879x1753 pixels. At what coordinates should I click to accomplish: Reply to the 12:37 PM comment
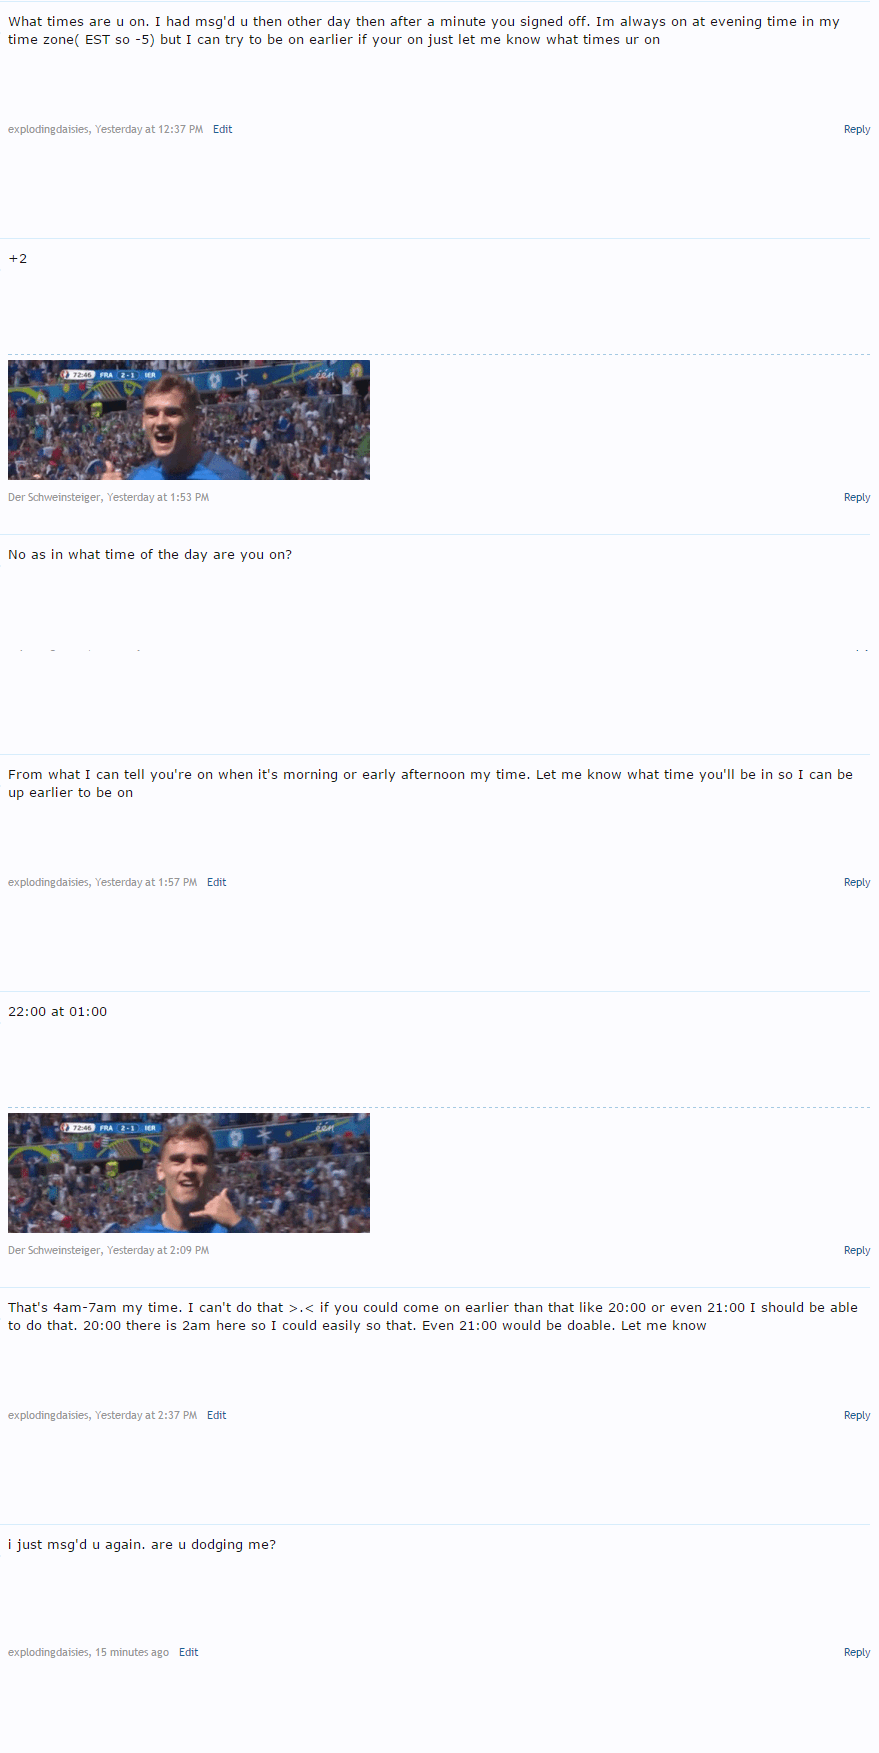pyautogui.click(x=856, y=129)
